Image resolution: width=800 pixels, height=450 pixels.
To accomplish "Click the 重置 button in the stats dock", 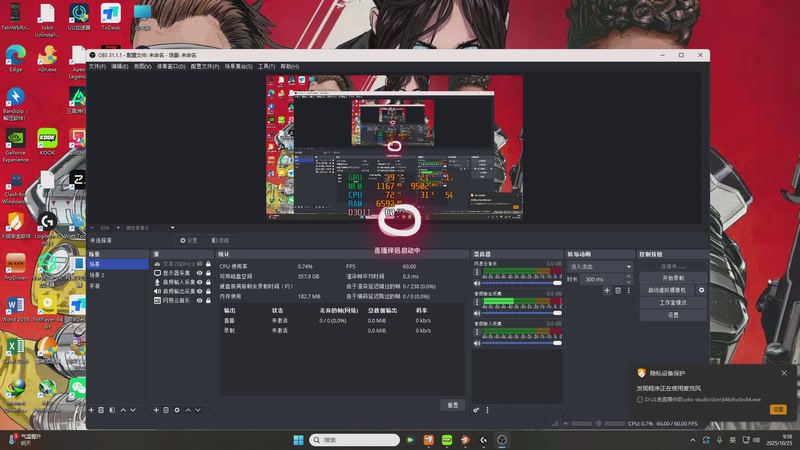I will 453,405.
